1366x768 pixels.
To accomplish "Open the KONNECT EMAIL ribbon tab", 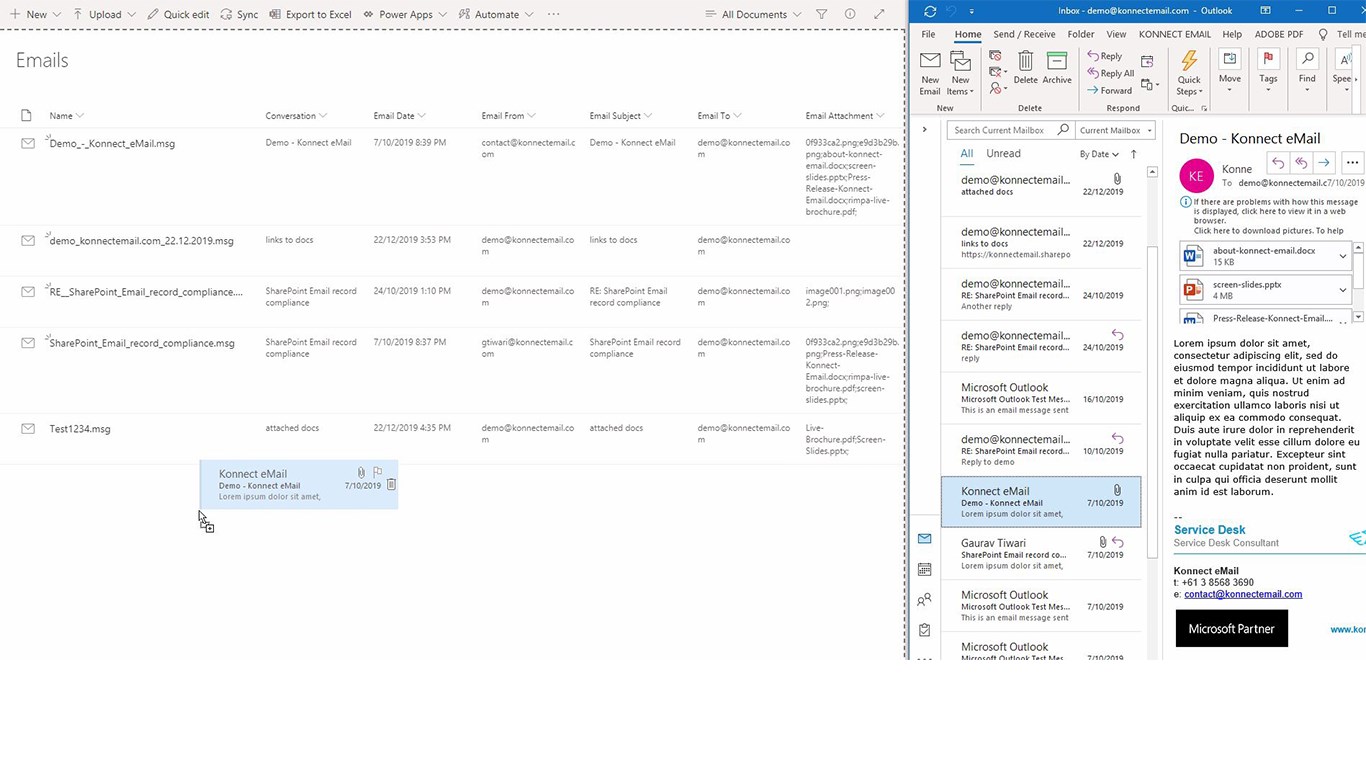I will [1175, 34].
